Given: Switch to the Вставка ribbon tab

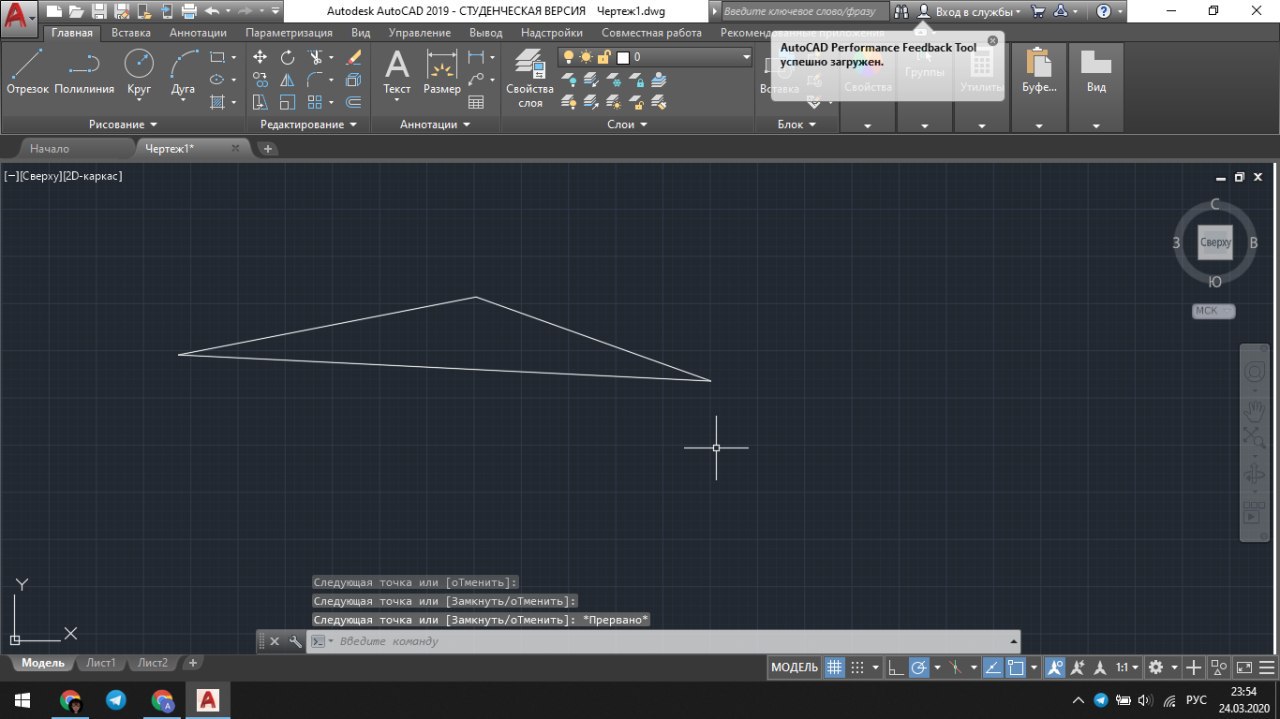Looking at the screenshot, I should [131, 33].
